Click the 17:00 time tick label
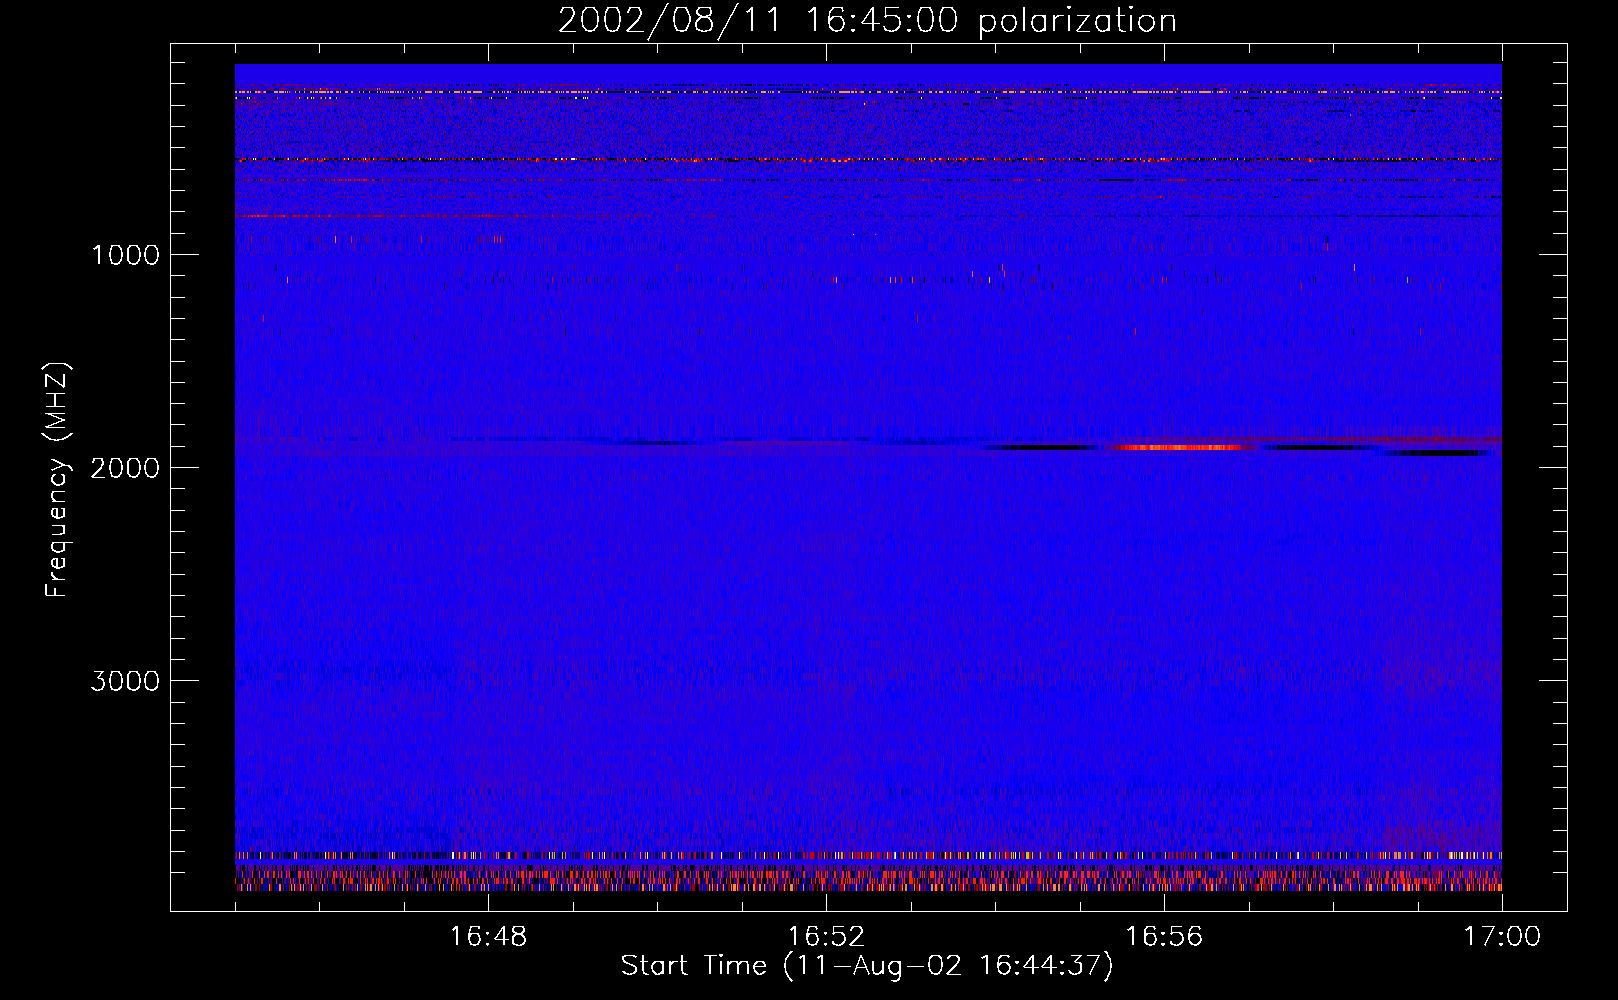 pos(1502,937)
